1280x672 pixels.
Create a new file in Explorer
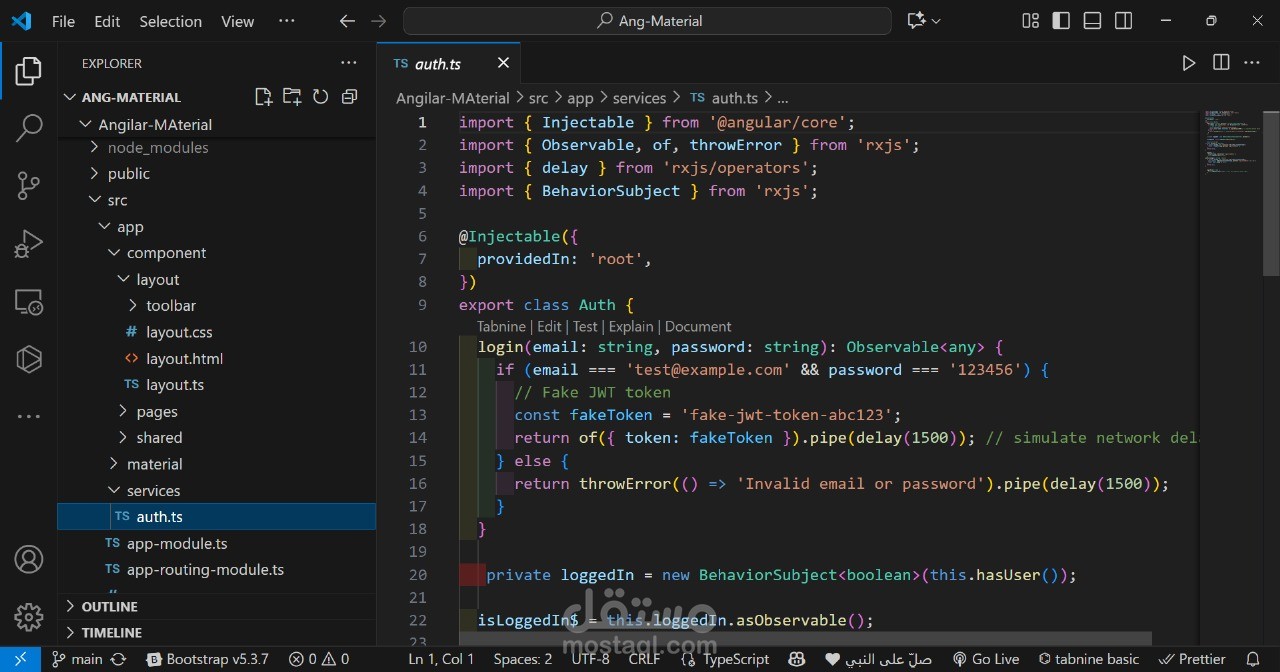pos(263,97)
